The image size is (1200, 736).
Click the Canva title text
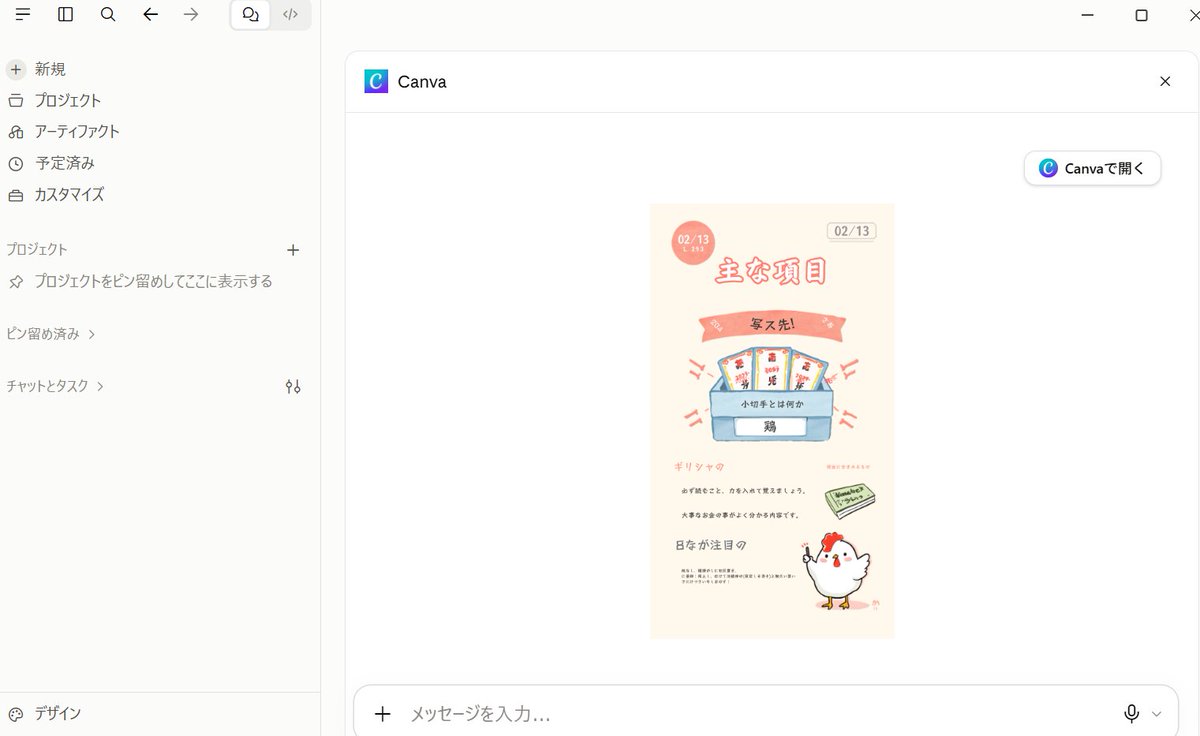[422, 82]
